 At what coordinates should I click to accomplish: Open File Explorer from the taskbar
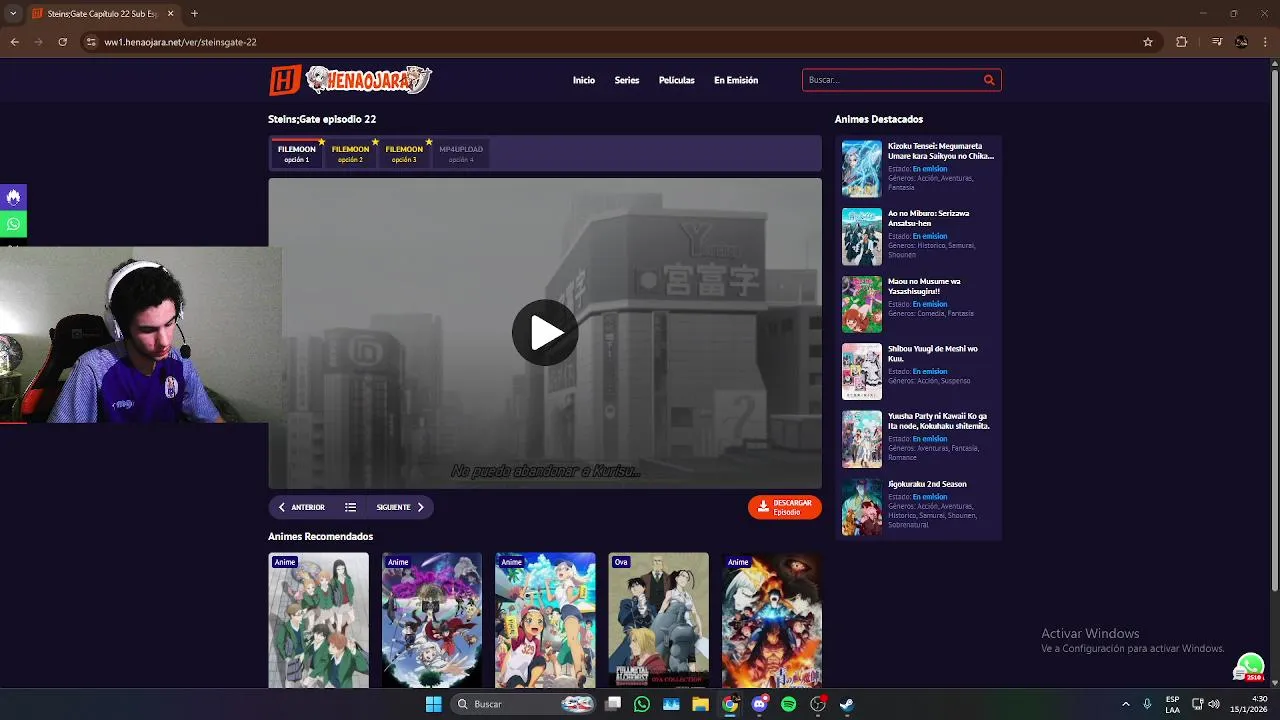(700, 704)
